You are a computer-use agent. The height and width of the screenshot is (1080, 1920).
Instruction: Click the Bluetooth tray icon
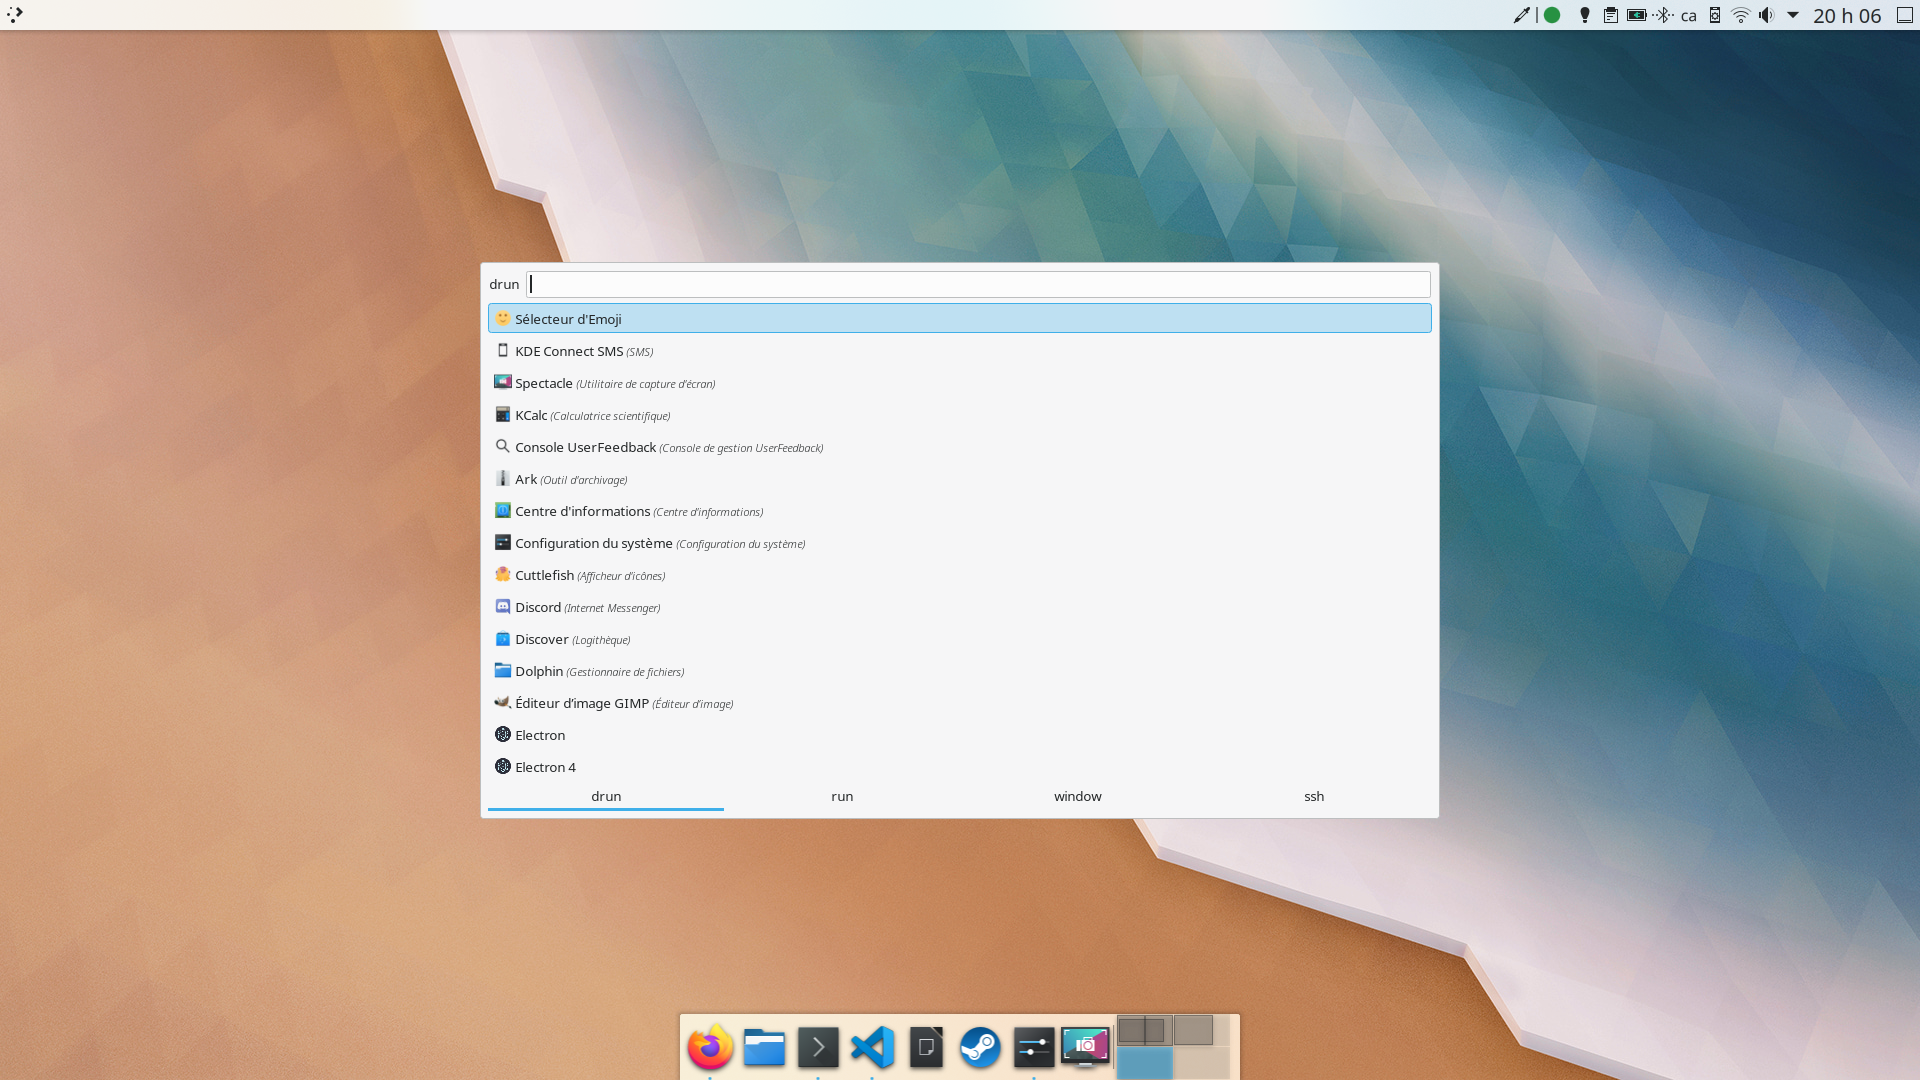click(x=1662, y=15)
